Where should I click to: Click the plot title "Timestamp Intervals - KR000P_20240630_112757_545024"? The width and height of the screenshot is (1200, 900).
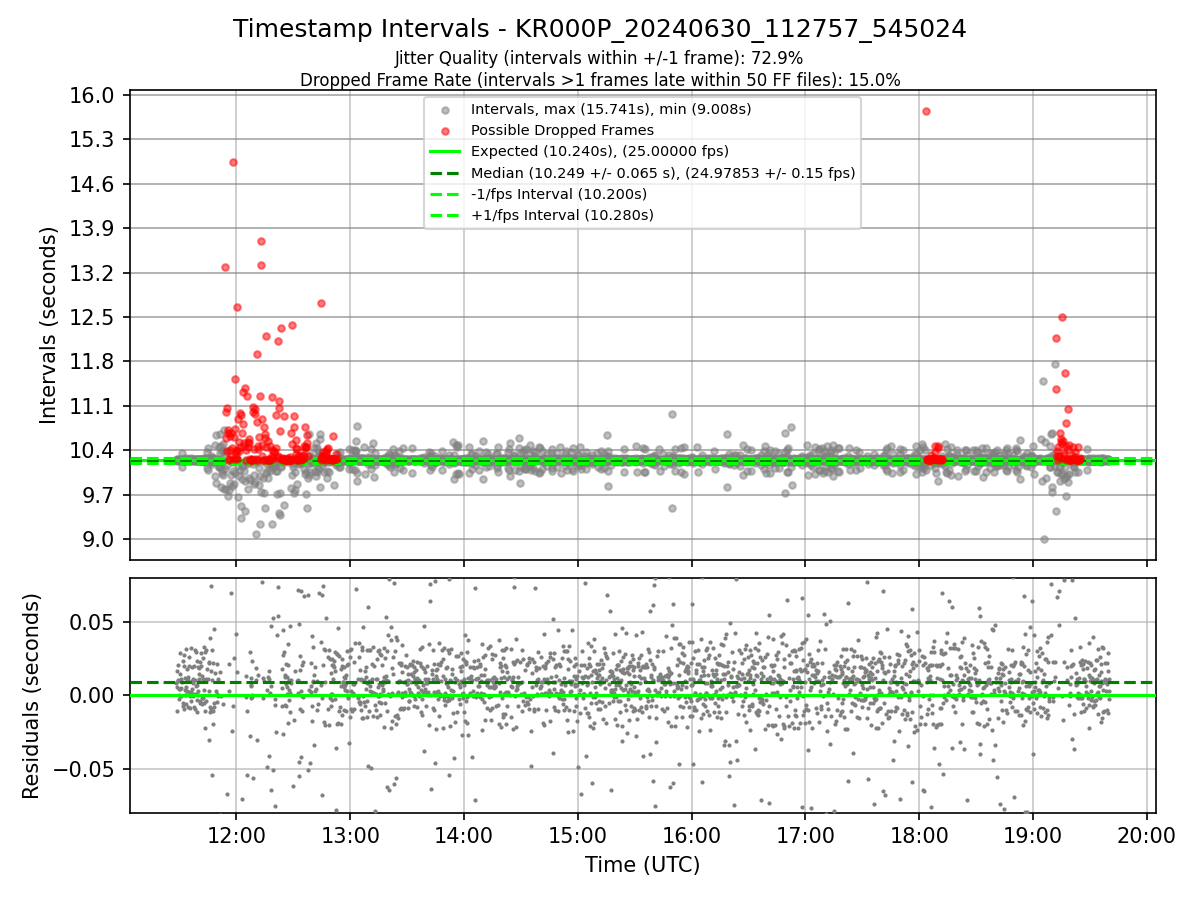tap(600, 29)
